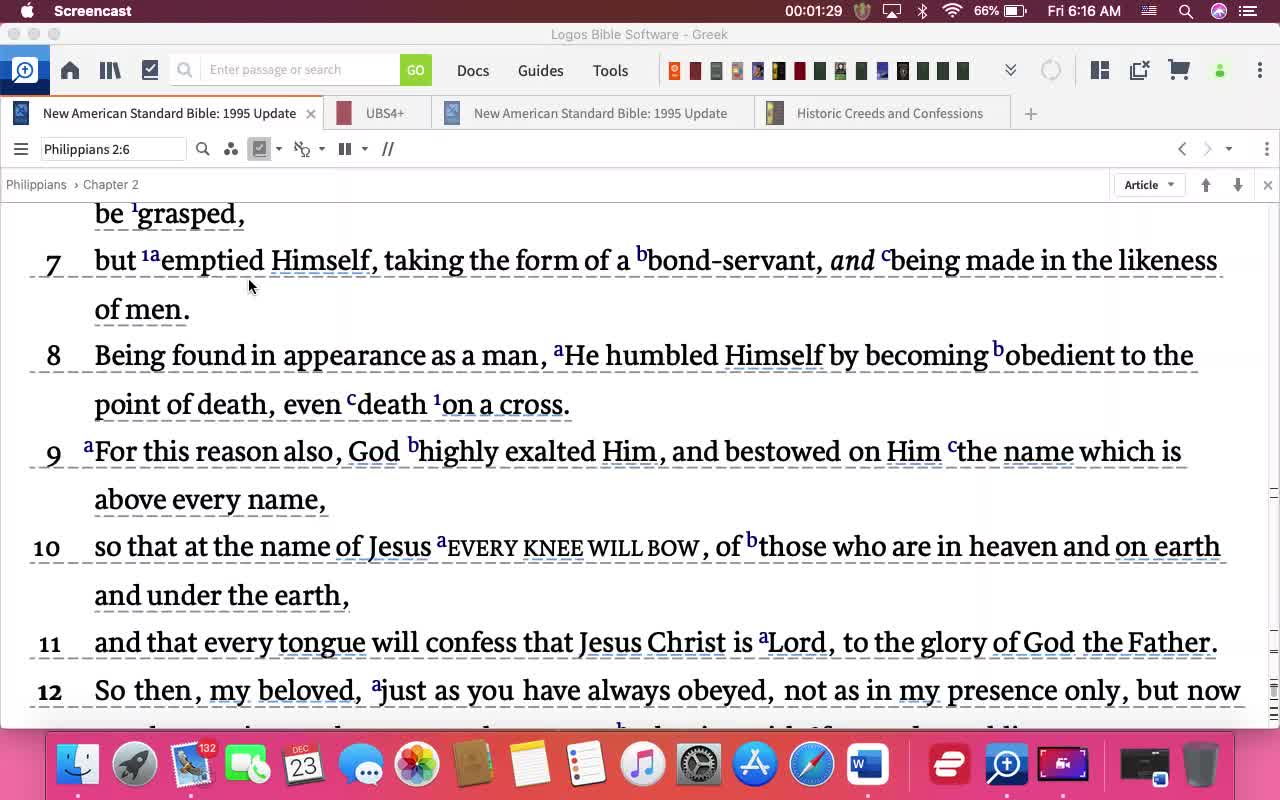Open the Layouts icon in the toolbar

coord(1100,70)
